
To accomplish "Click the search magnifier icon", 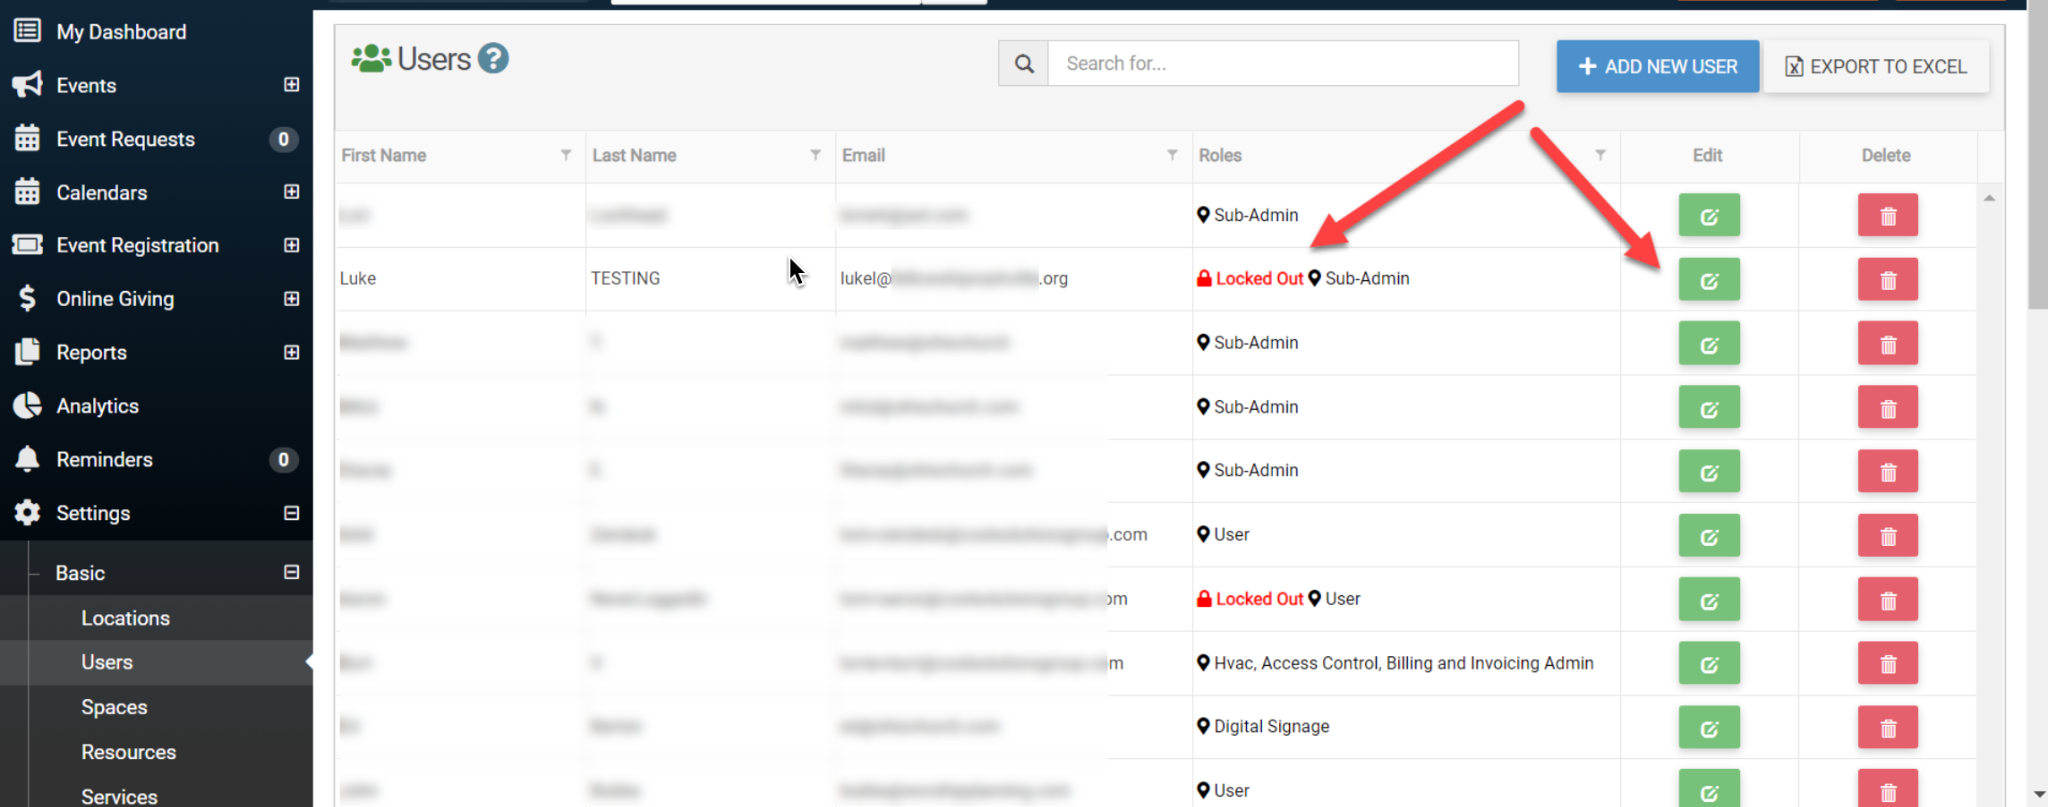I will [x=1023, y=64].
